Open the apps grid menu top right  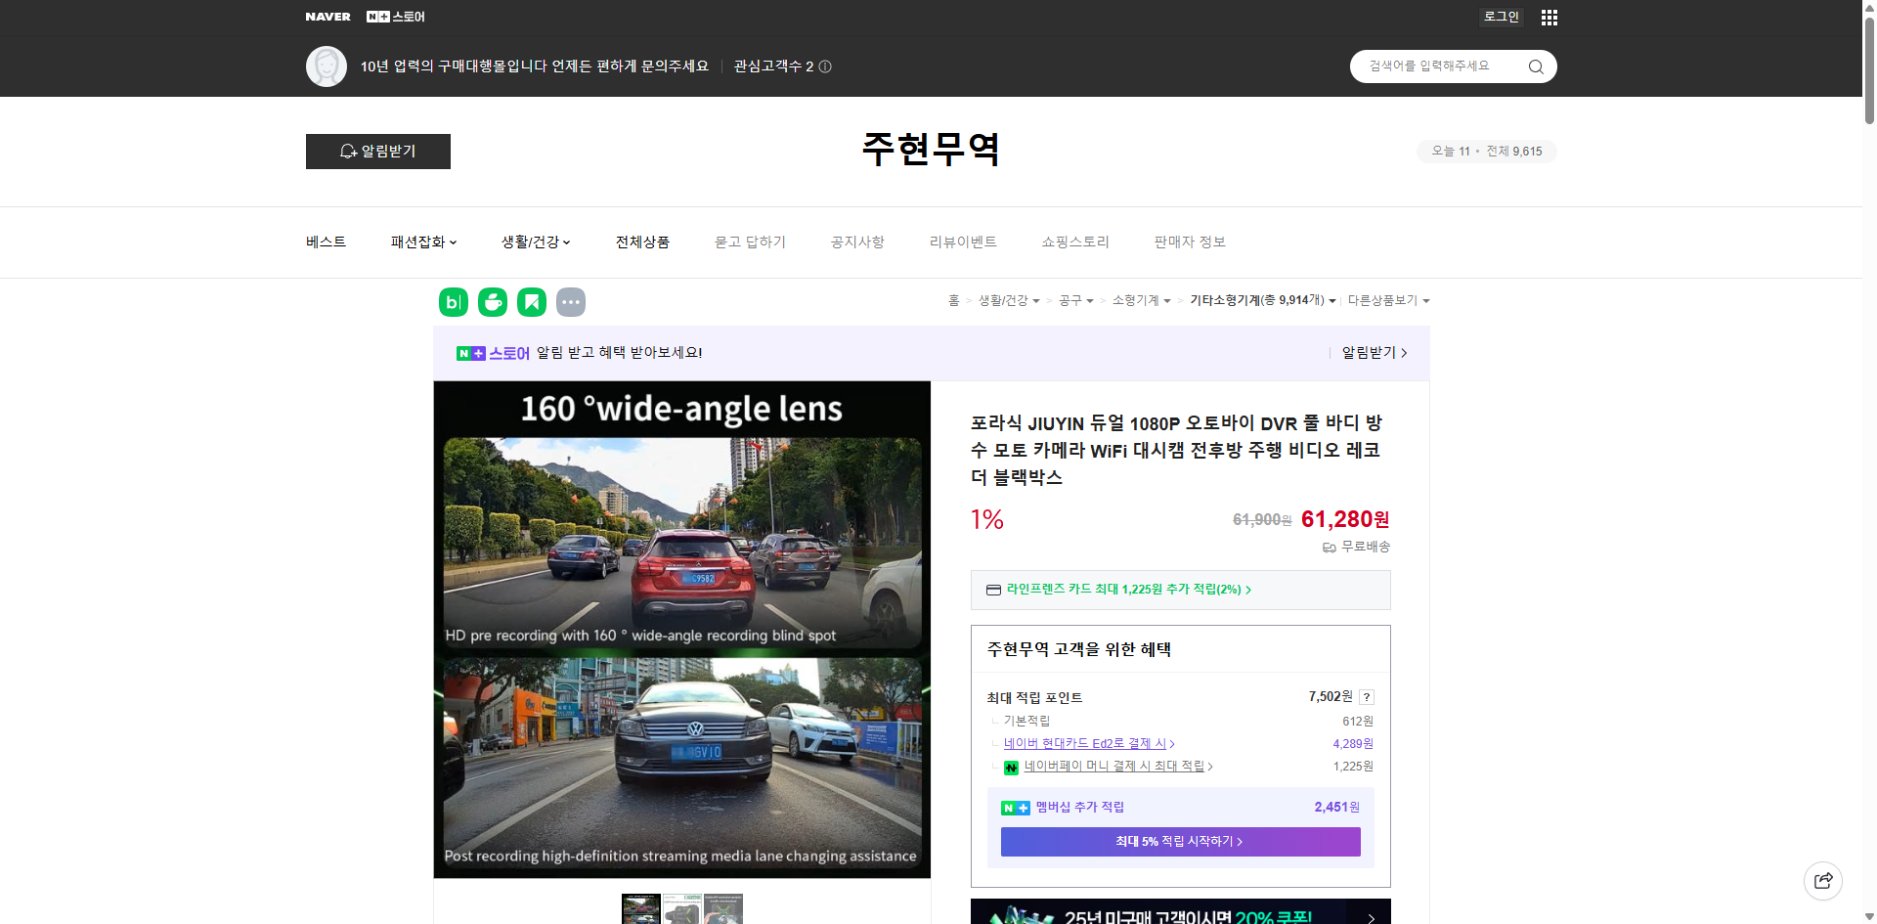[1549, 17]
